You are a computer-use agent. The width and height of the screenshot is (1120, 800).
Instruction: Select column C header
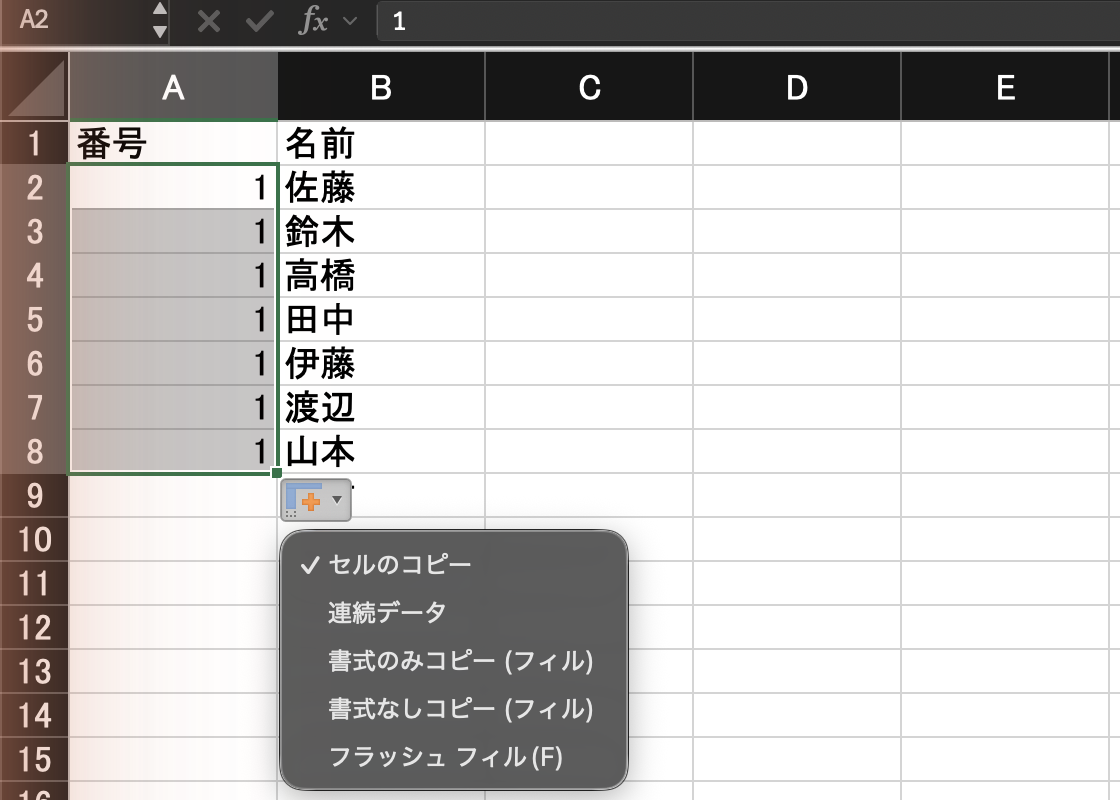click(589, 87)
